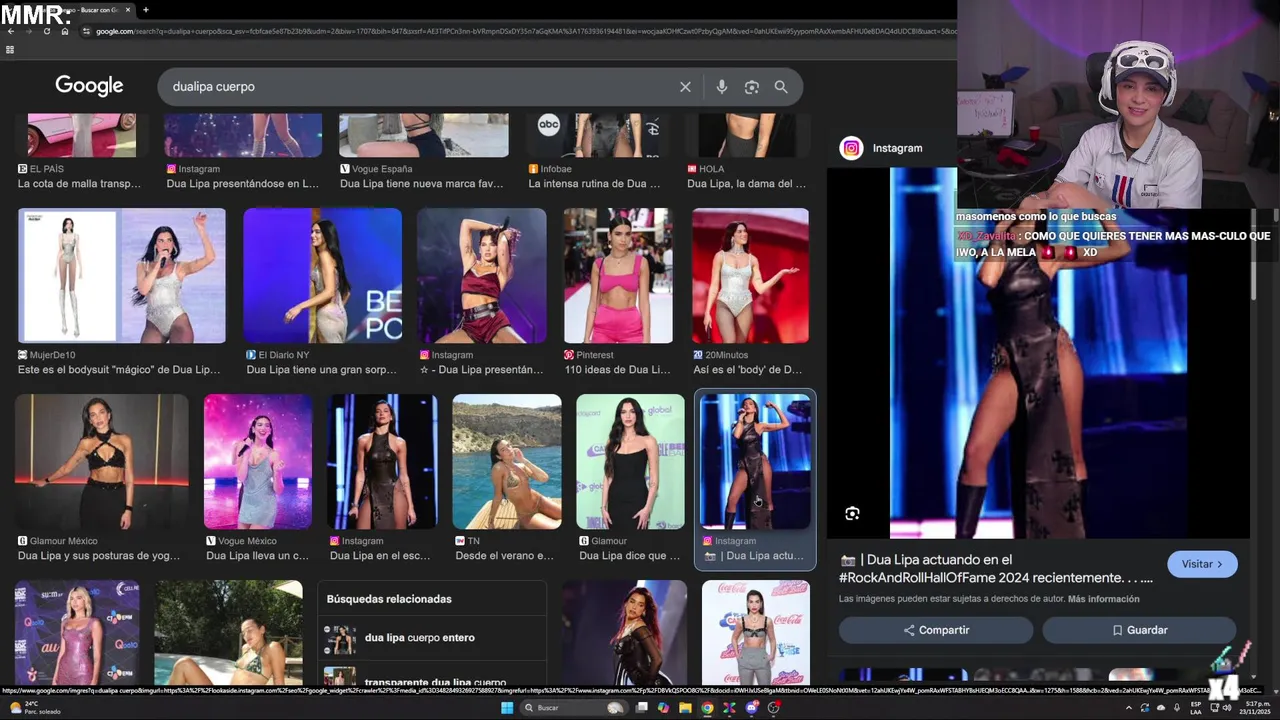This screenshot has height=720, width=1280.
Task: Start voice search with microphone
Action: (721, 87)
